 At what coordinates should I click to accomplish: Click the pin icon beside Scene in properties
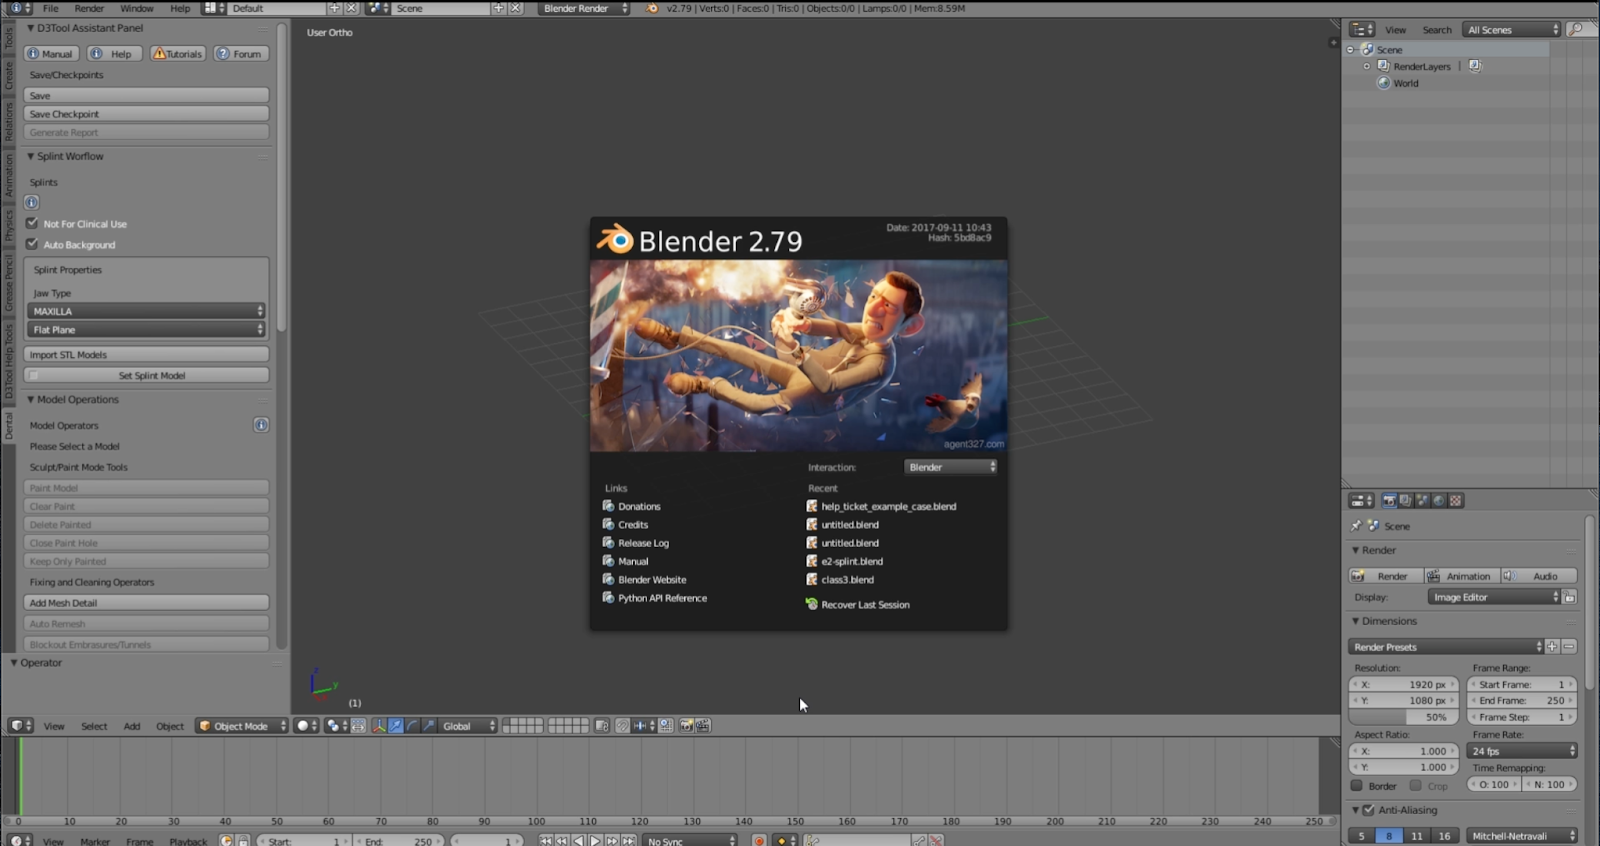[1356, 526]
